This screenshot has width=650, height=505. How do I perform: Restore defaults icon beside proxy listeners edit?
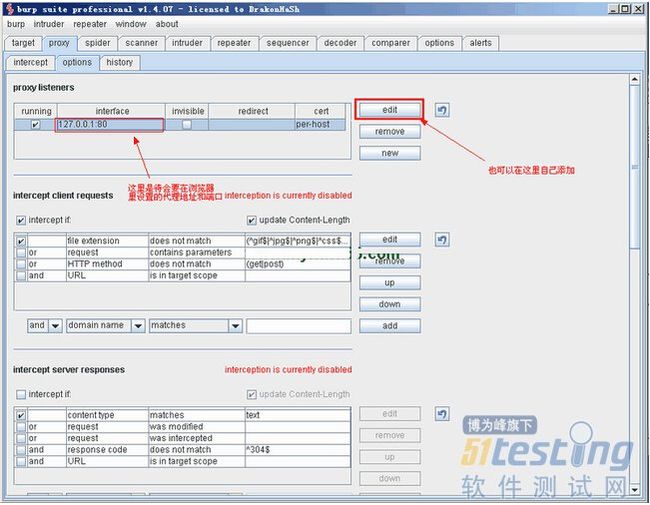click(442, 110)
